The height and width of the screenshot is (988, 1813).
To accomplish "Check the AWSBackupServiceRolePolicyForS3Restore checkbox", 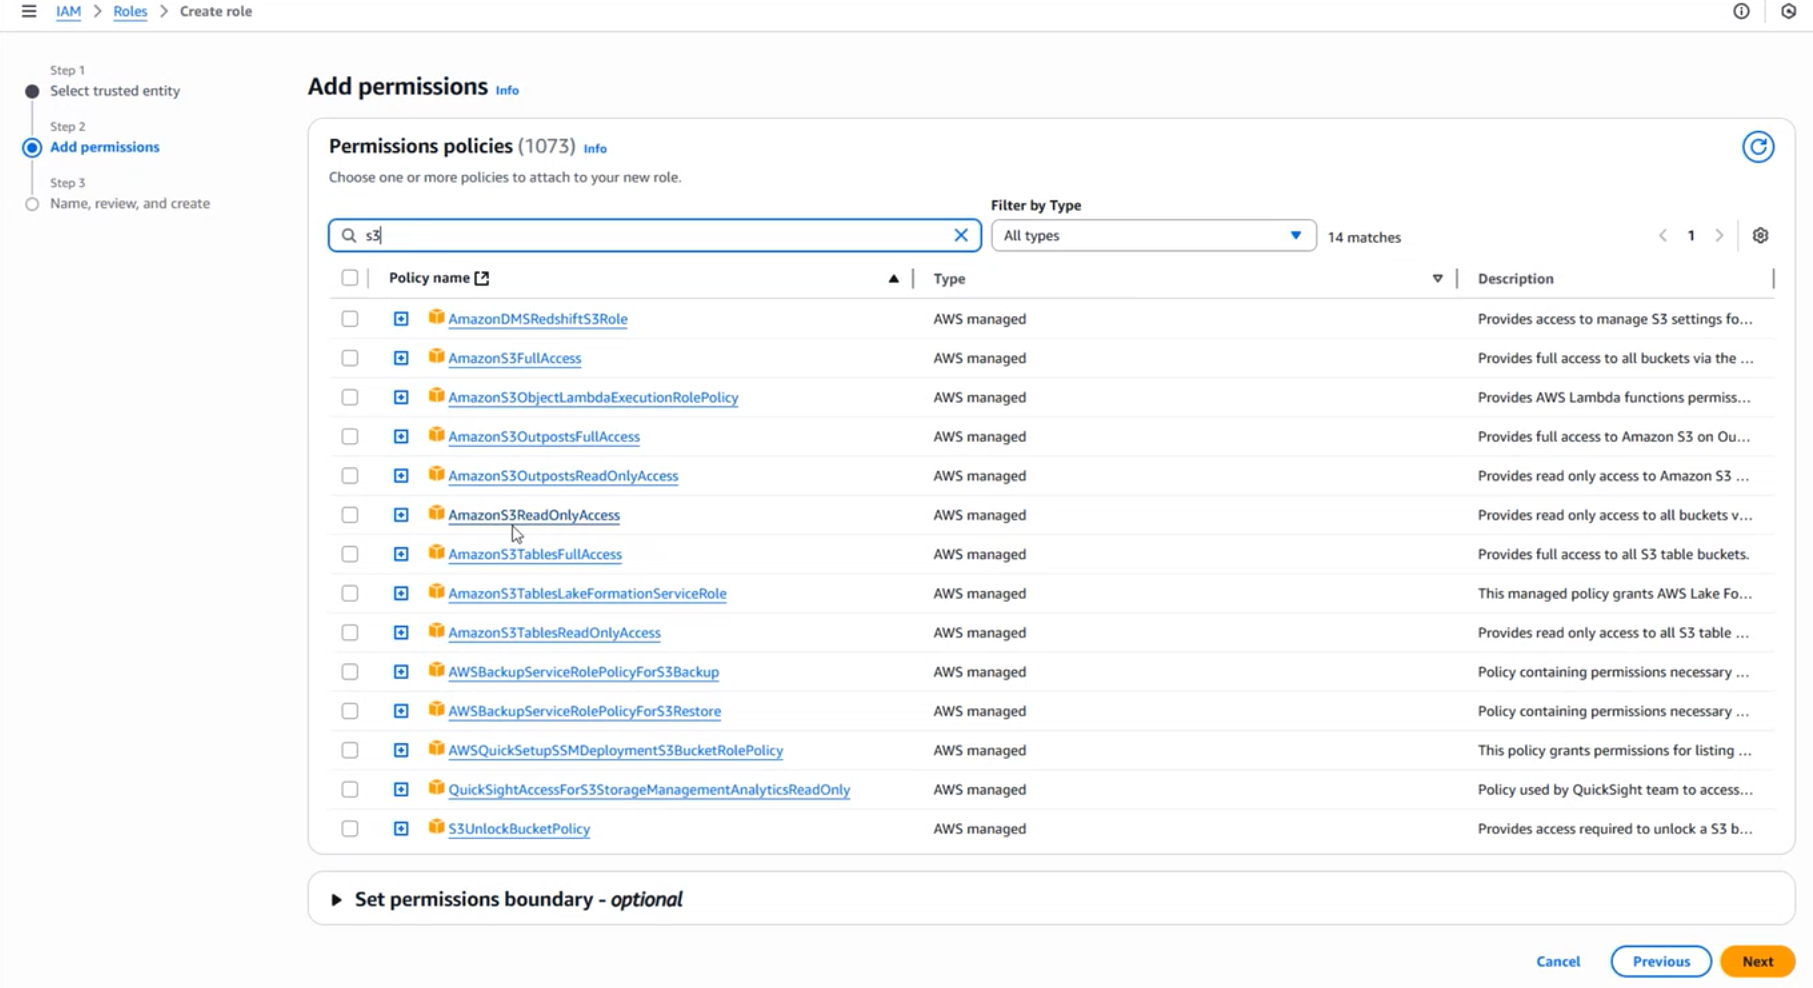I will [x=350, y=711].
